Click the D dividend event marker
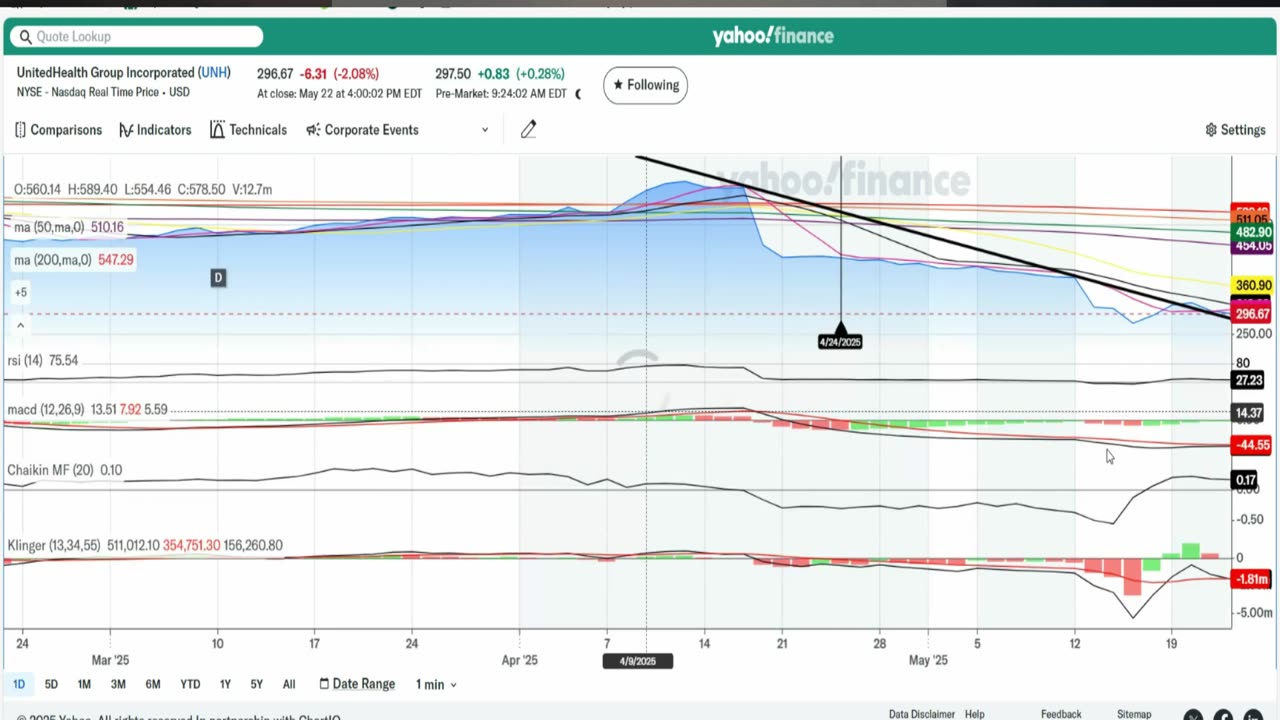1280x720 pixels. click(x=218, y=278)
